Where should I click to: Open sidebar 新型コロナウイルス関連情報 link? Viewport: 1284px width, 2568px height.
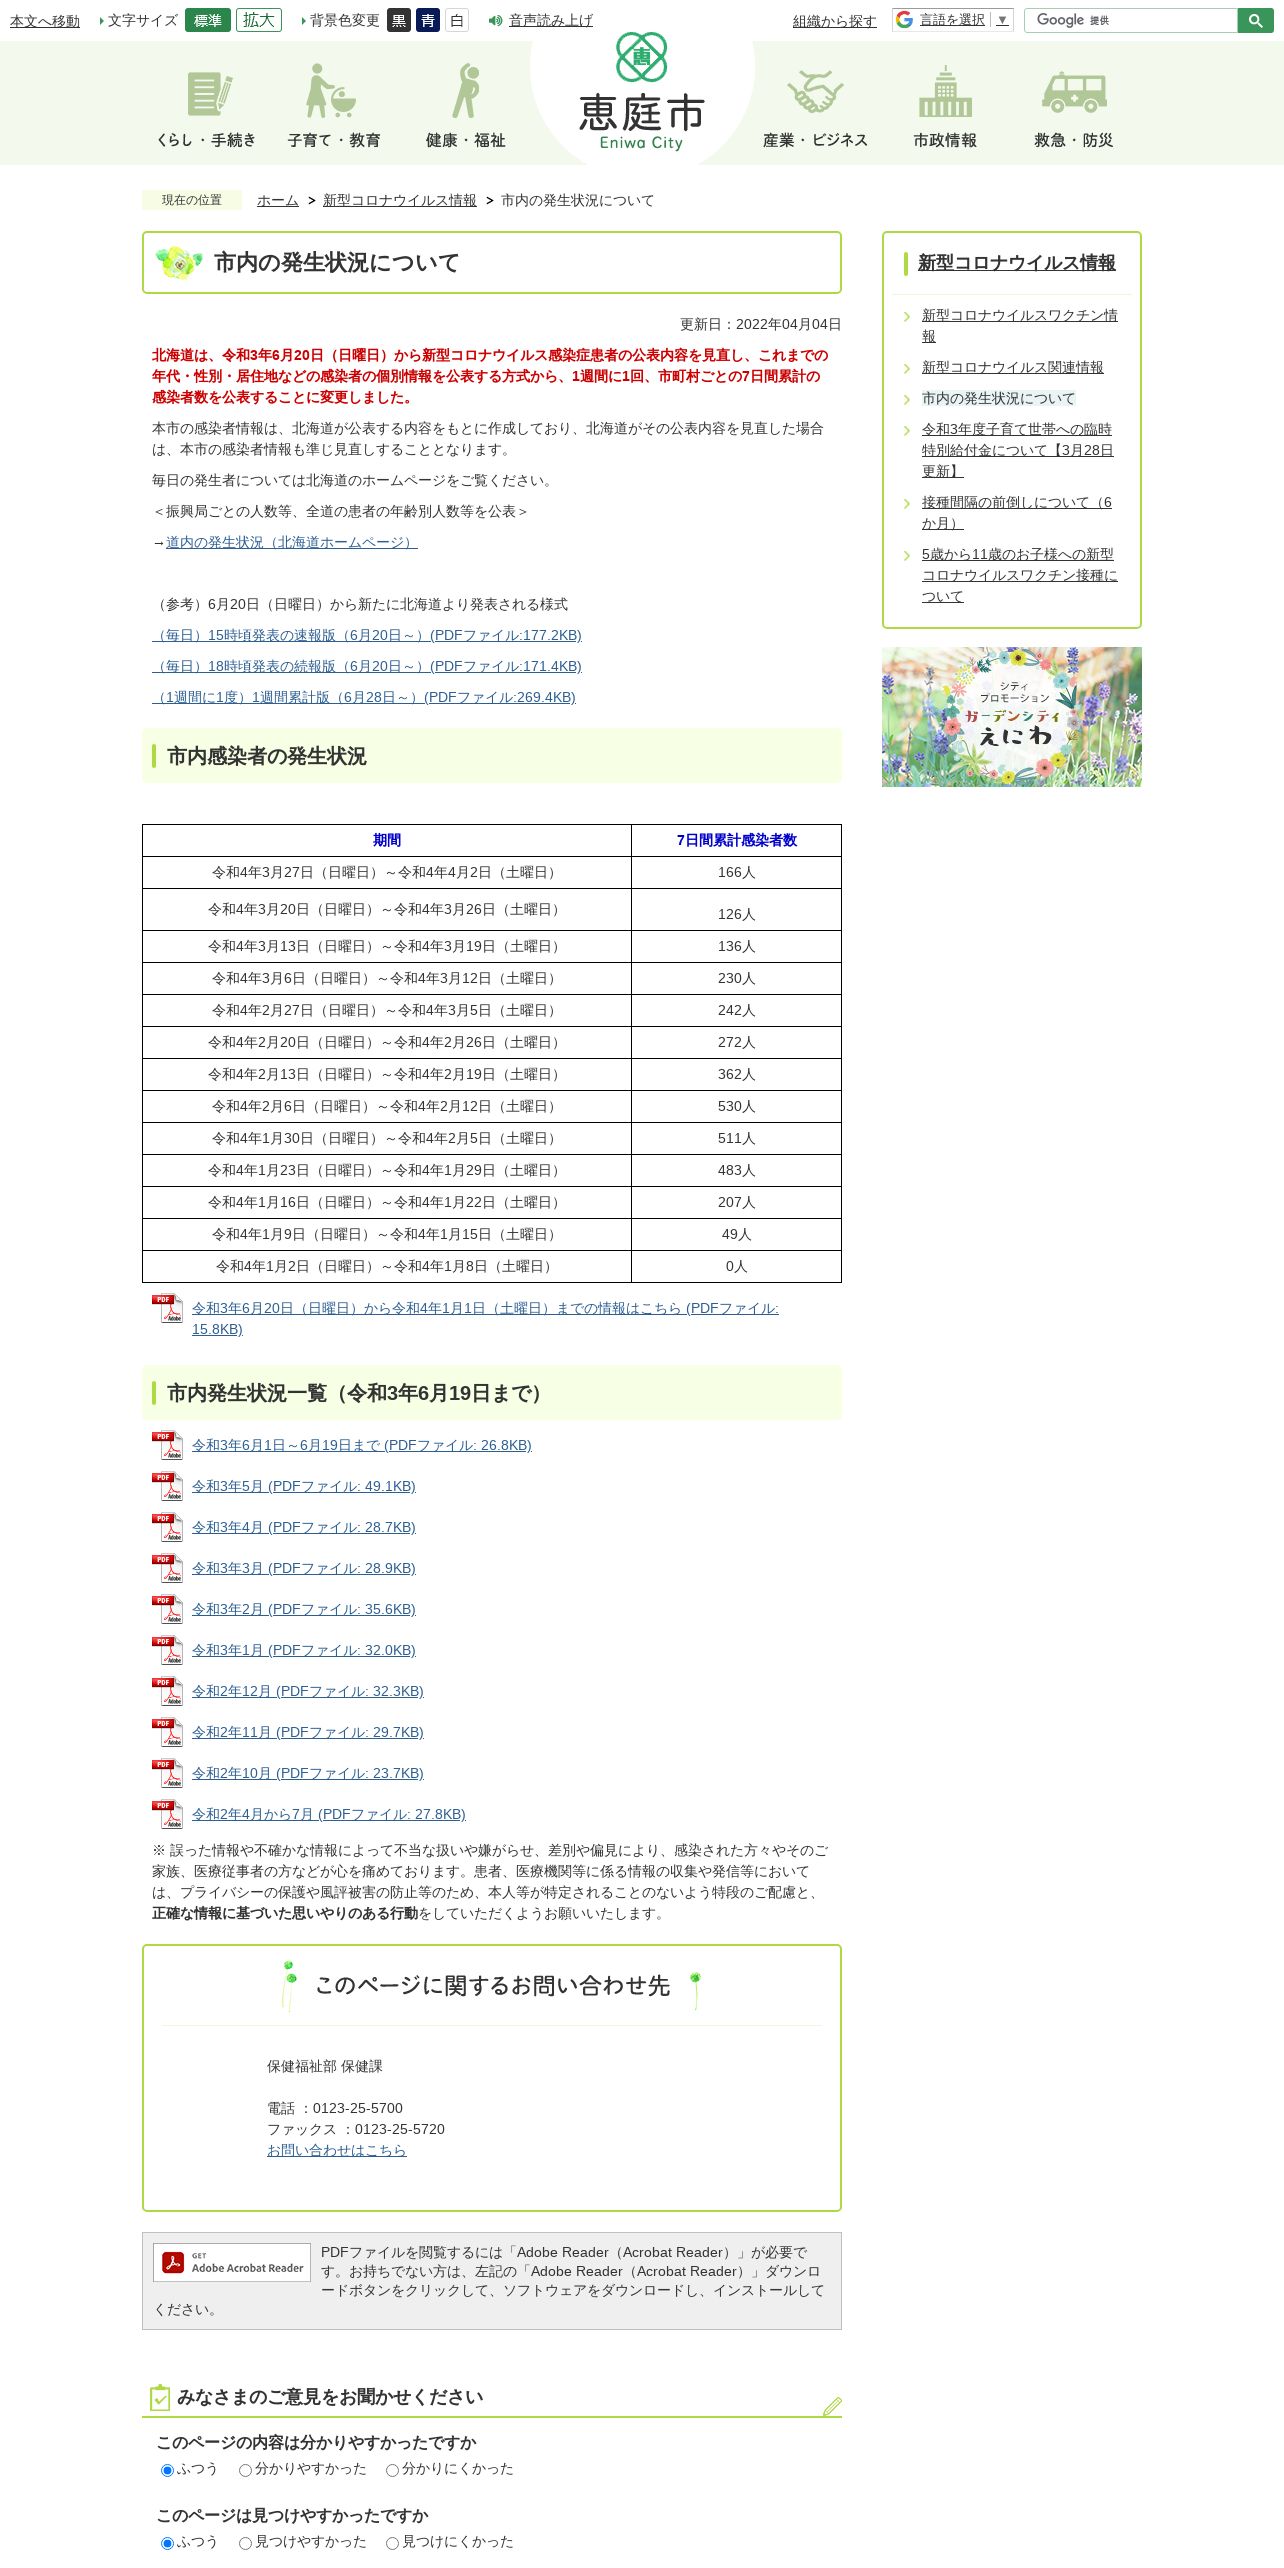point(1013,367)
